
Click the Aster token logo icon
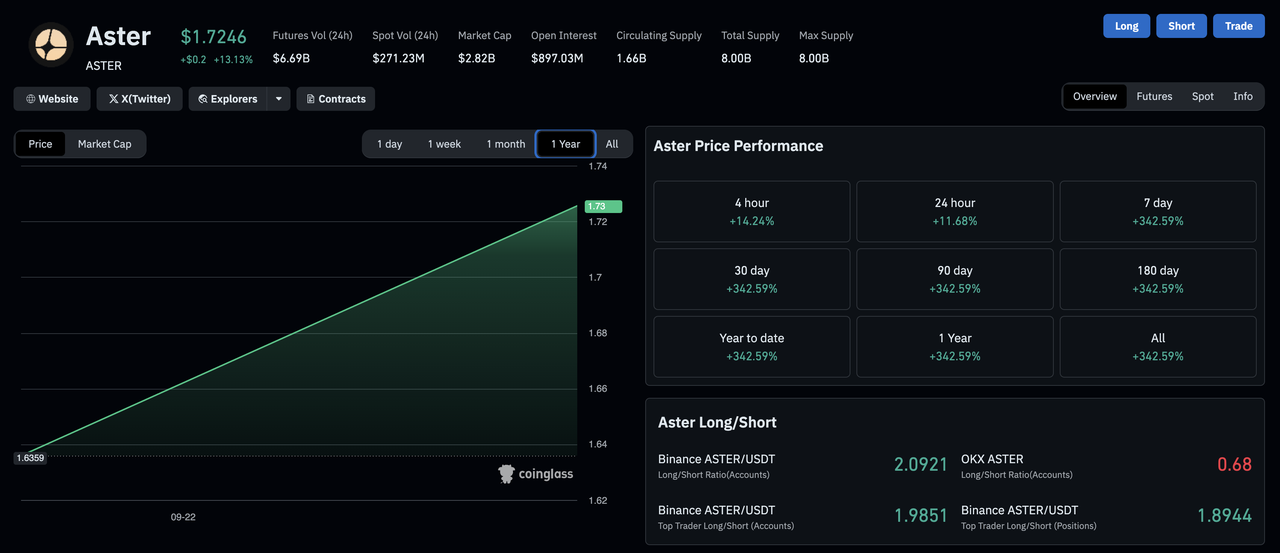point(50,45)
